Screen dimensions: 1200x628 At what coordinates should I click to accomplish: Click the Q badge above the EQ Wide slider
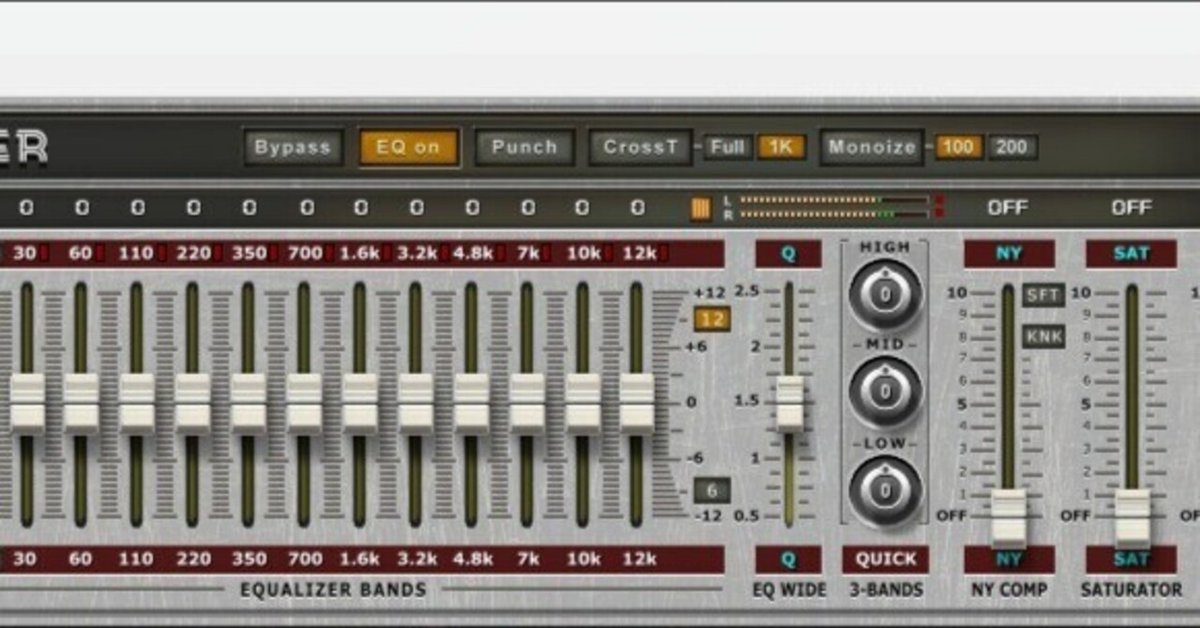pos(789,255)
